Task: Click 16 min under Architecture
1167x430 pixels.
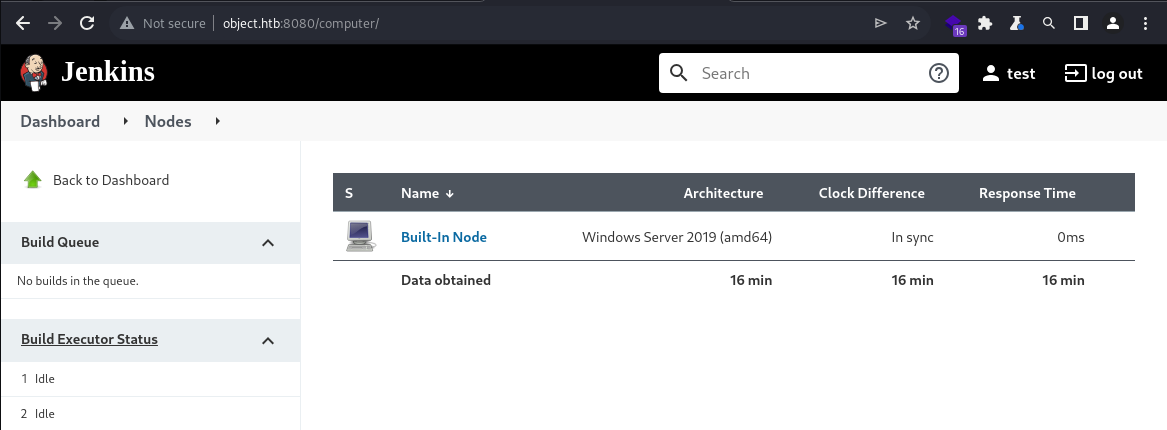Action: [751, 280]
